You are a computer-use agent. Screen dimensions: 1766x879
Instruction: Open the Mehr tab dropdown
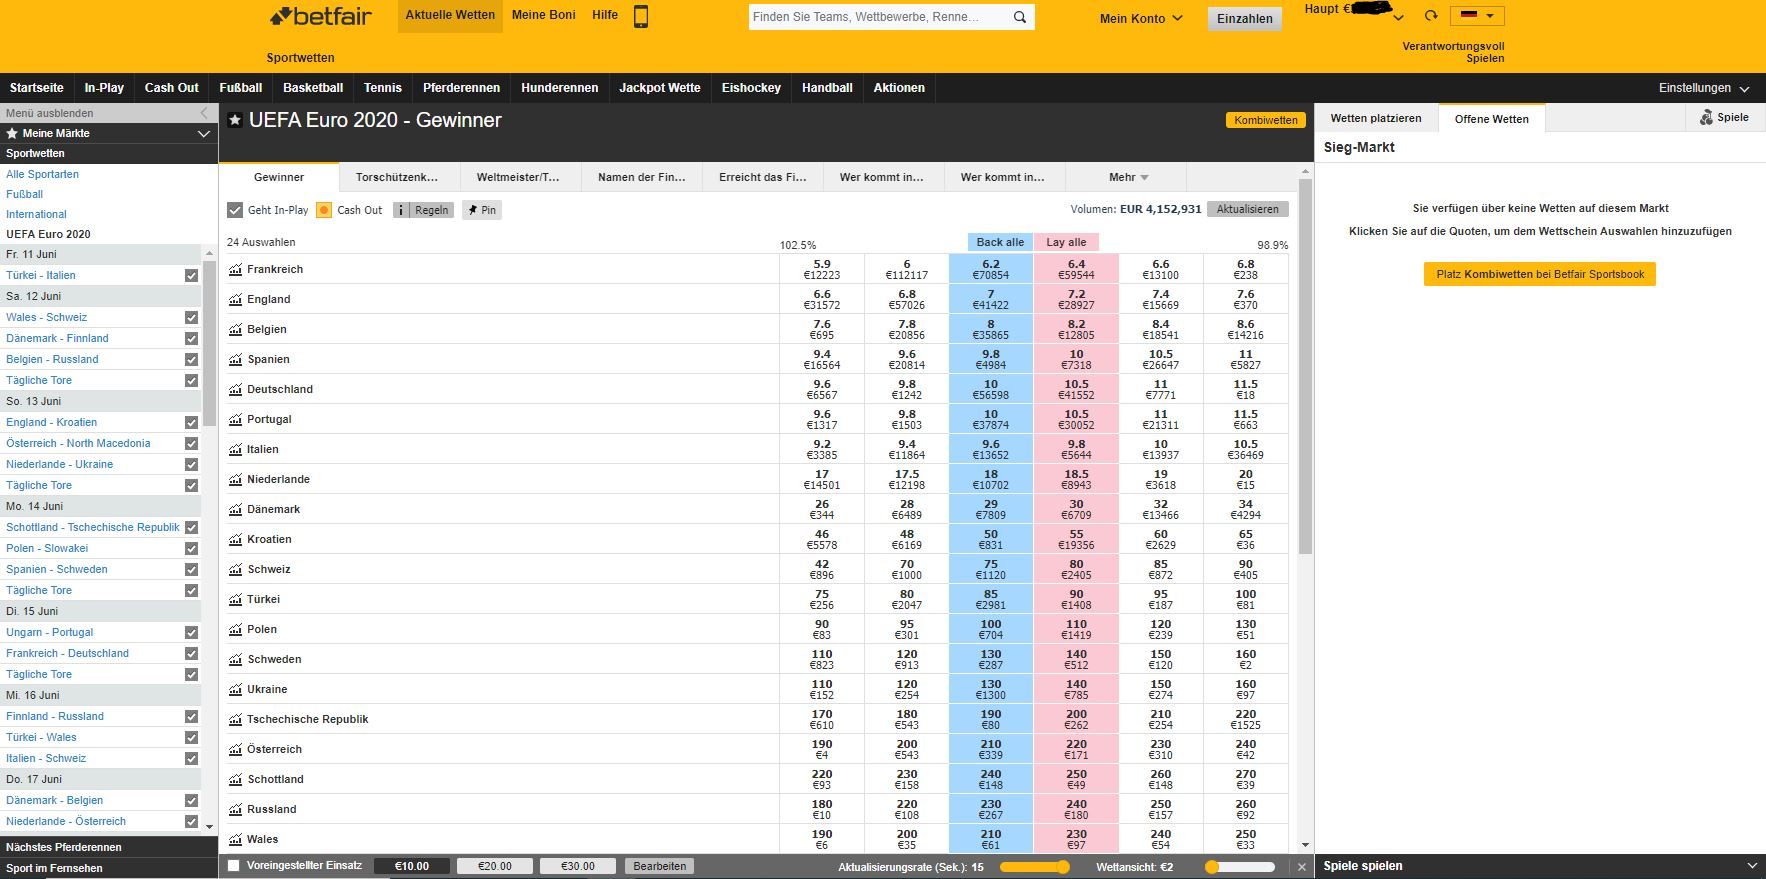1127,177
